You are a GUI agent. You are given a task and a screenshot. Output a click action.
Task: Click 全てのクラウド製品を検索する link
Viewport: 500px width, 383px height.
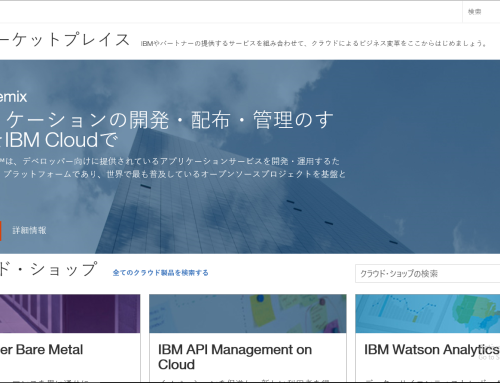(160, 273)
